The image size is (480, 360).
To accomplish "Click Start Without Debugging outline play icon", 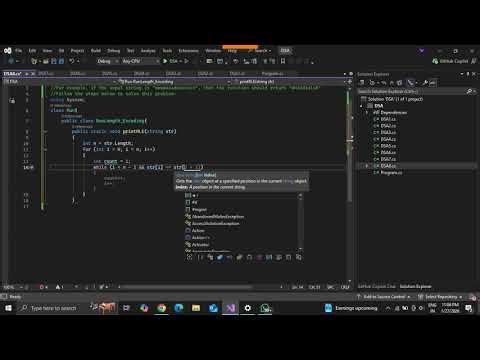I will pyautogui.click(x=187, y=61).
